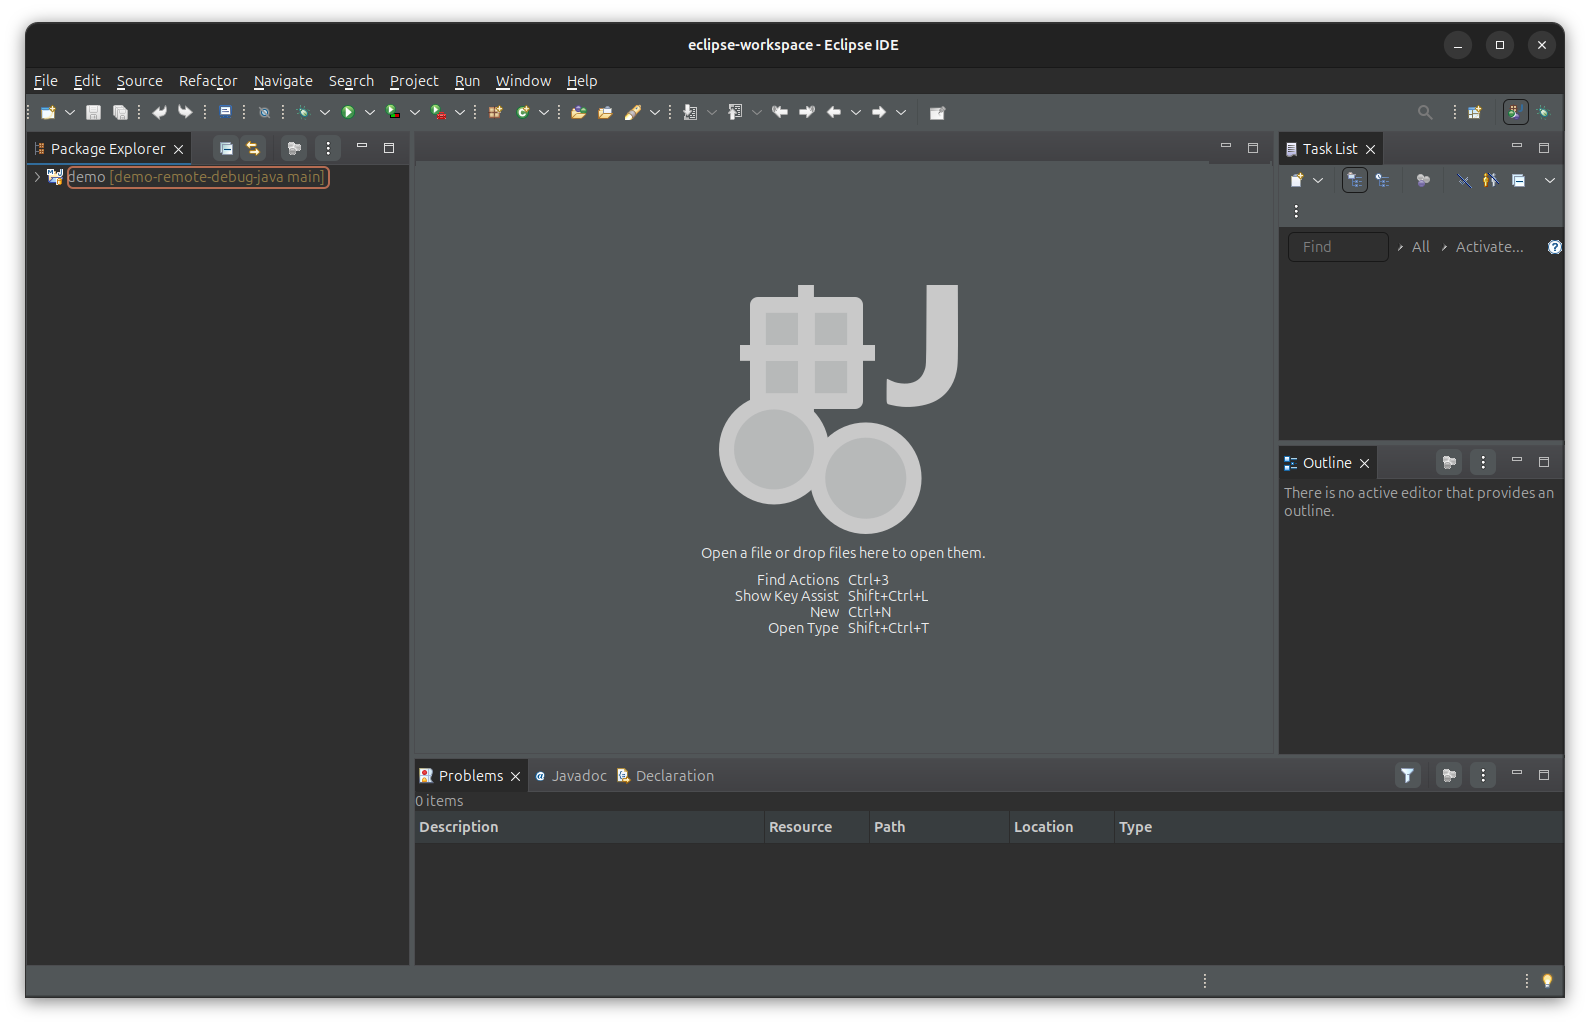This screenshot has width=1590, height=1026.
Task: Toggle Link with Editor in Package Explorer
Action: [x=253, y=148]
